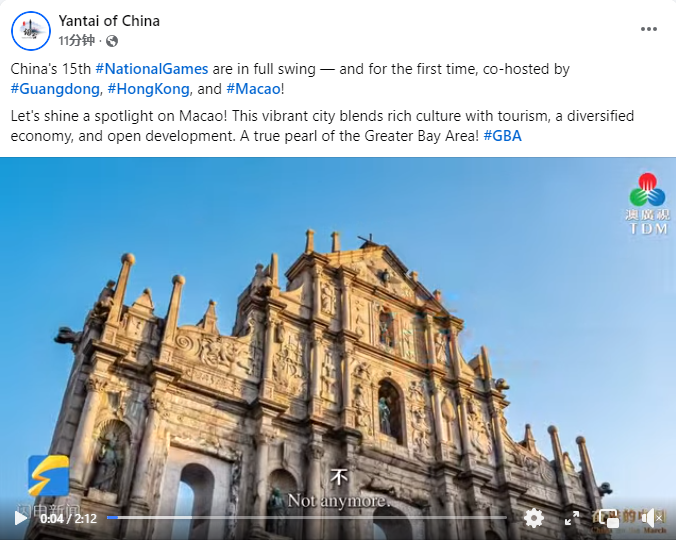Image resolution: width=676 pixels, height=540 pixels.
Task: Open the #NationalGames hashtag
Action: coord(152,69)
